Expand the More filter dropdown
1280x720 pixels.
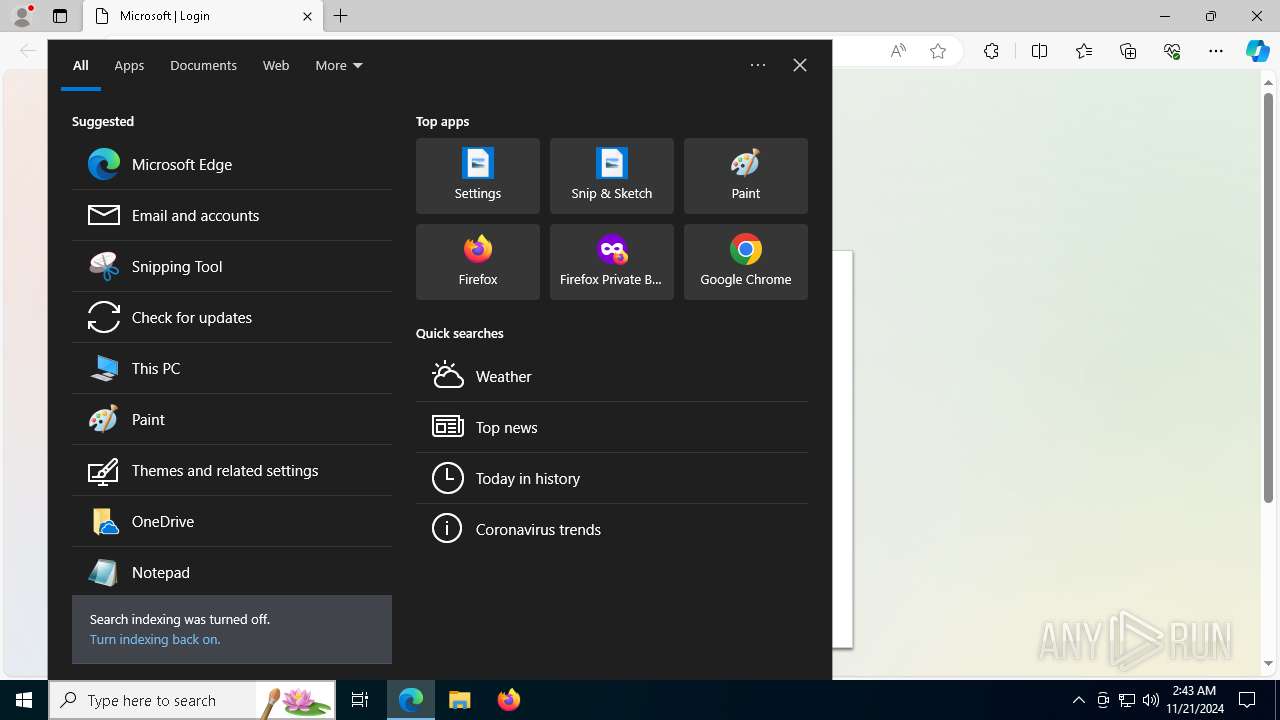pos(339,65)
